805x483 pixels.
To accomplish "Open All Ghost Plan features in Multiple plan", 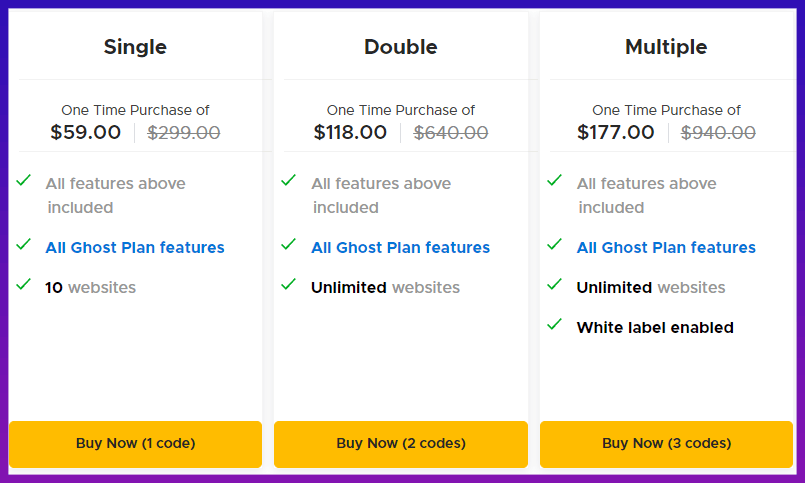I will coord(666,247).
